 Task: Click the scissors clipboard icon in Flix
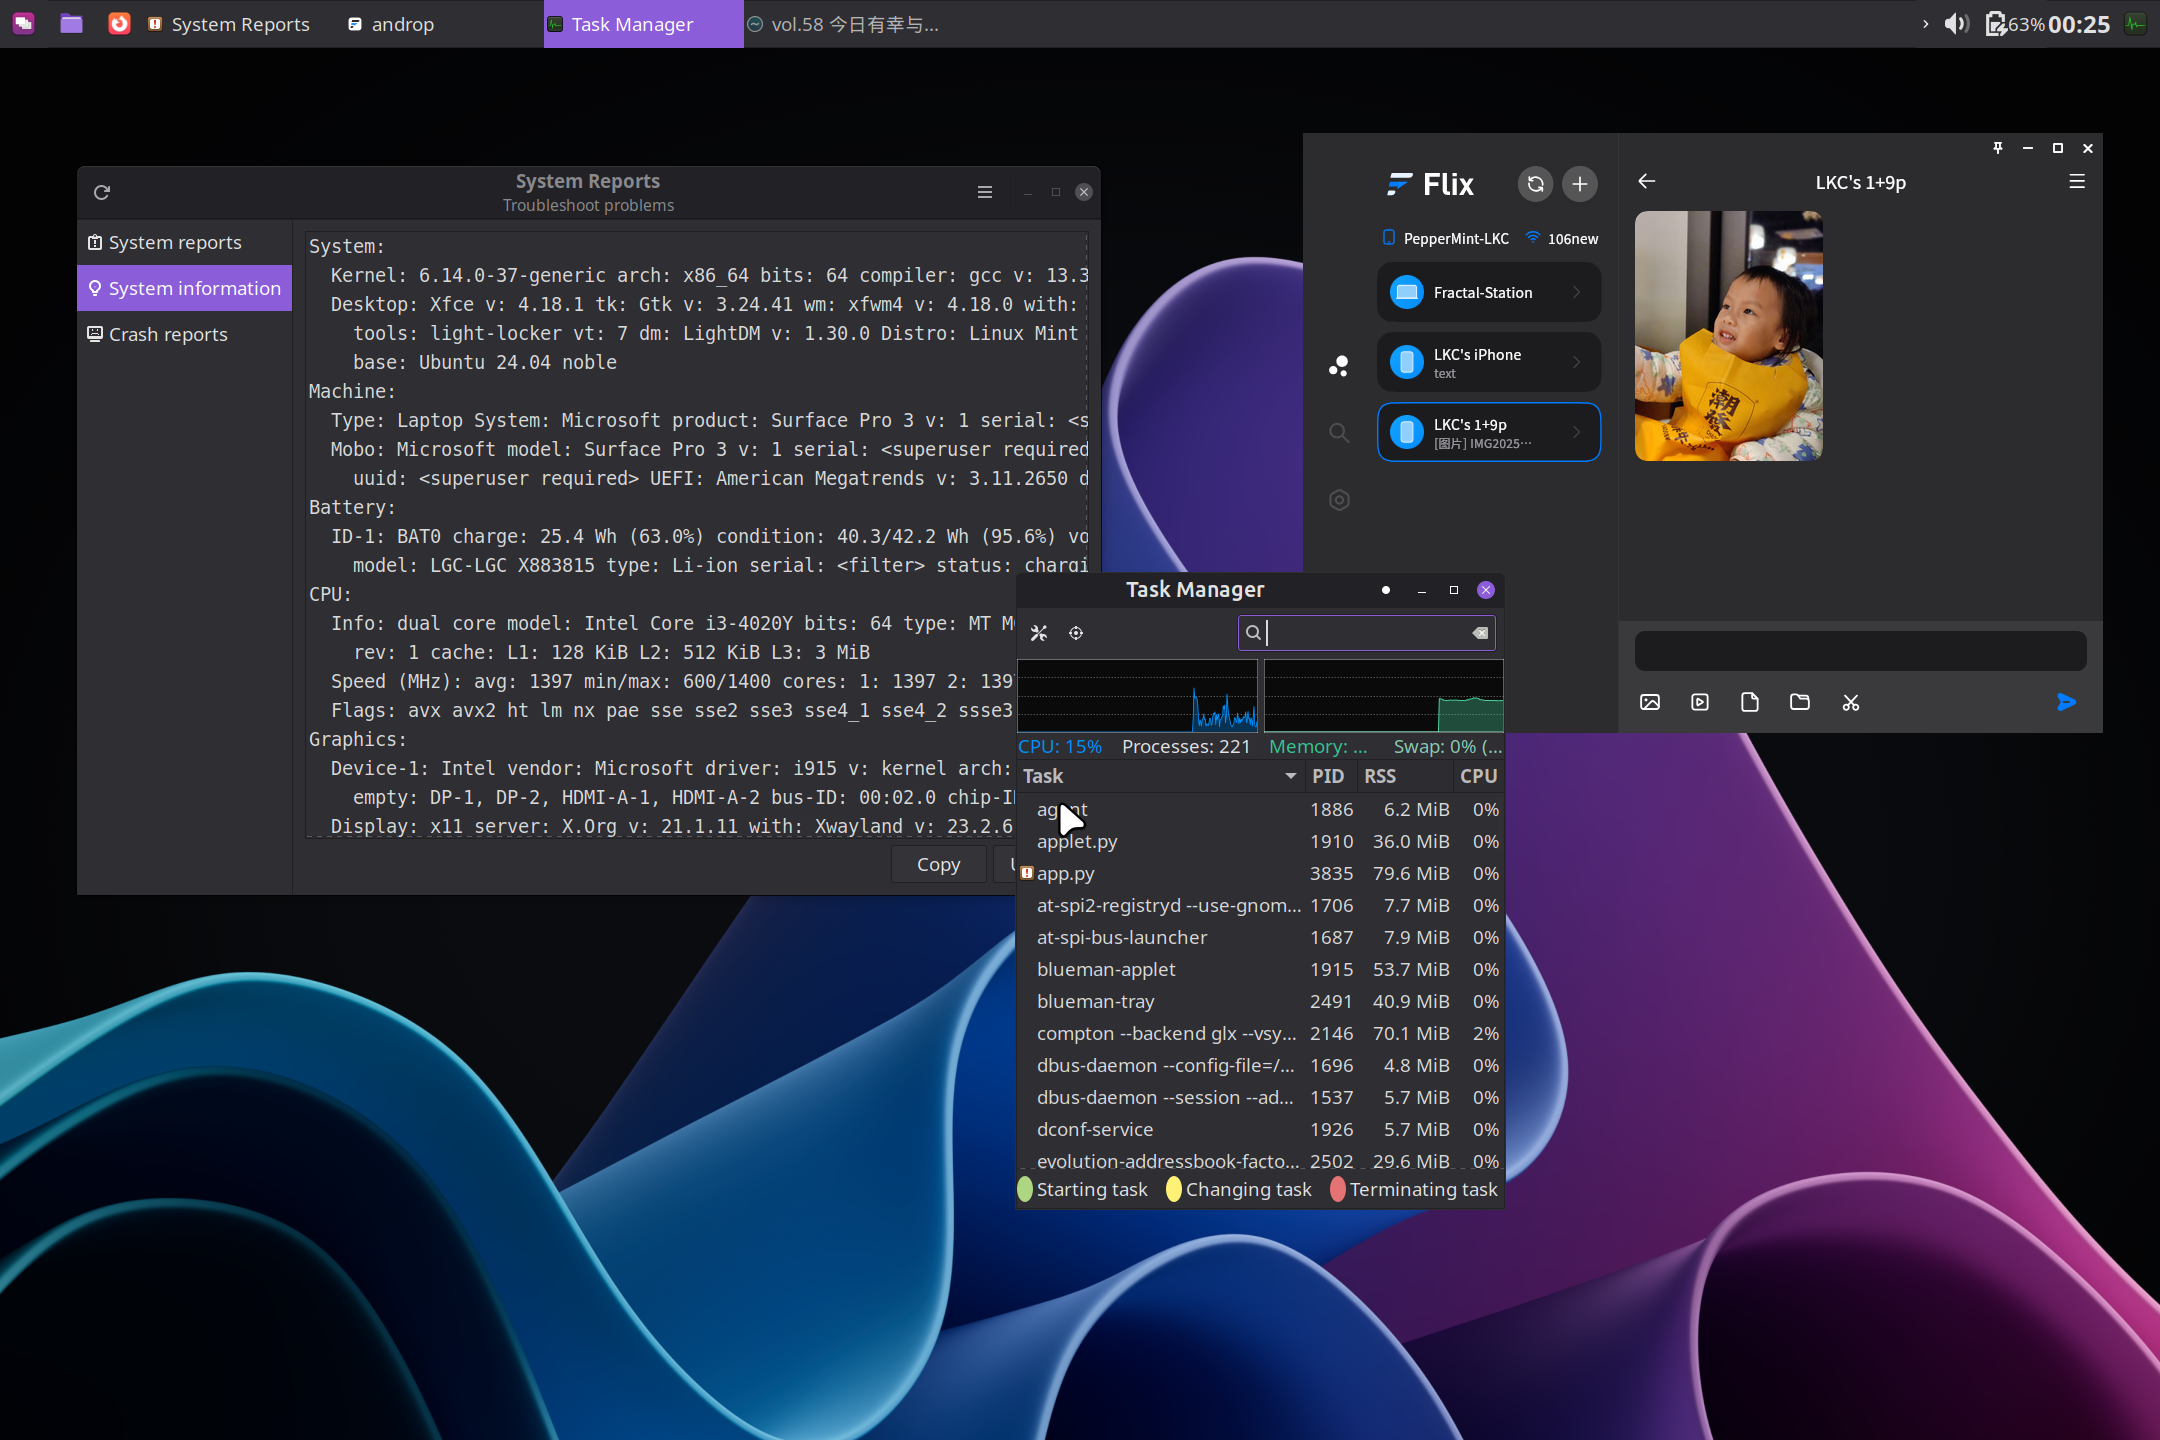1851,702
